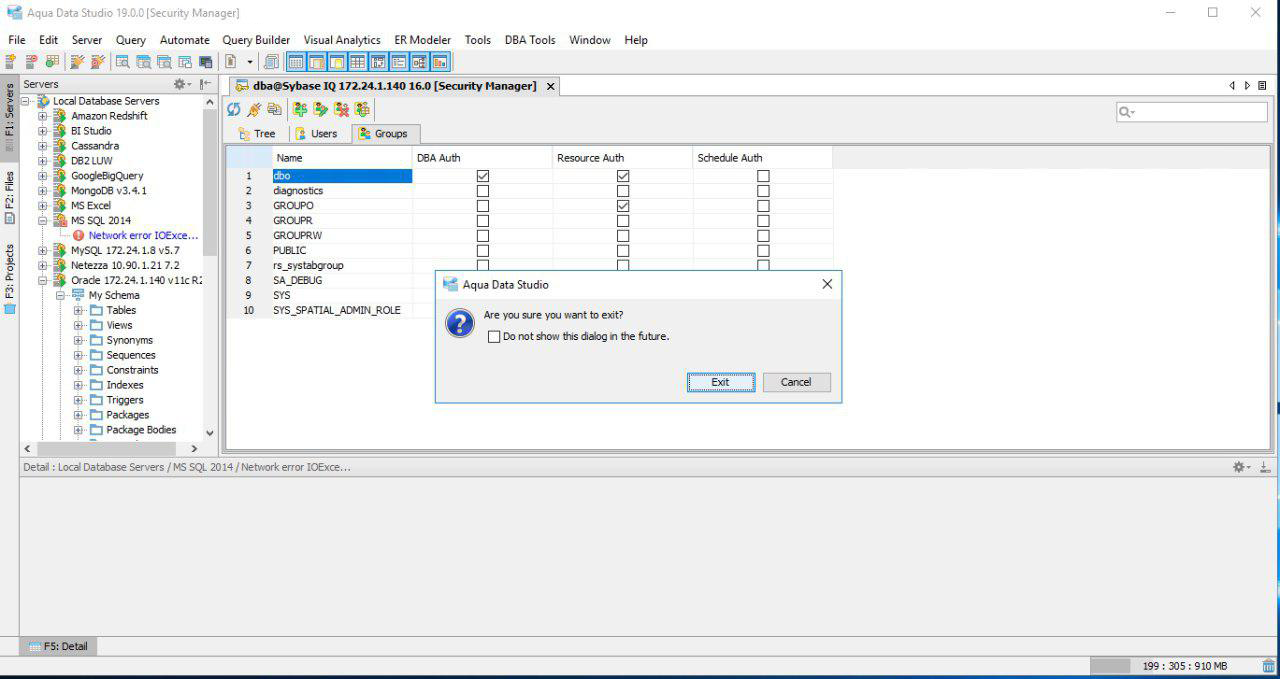Open the Detail panel gear icon
The height and width of the screenshot is (679, 1280).
[x=1240, y=467]
